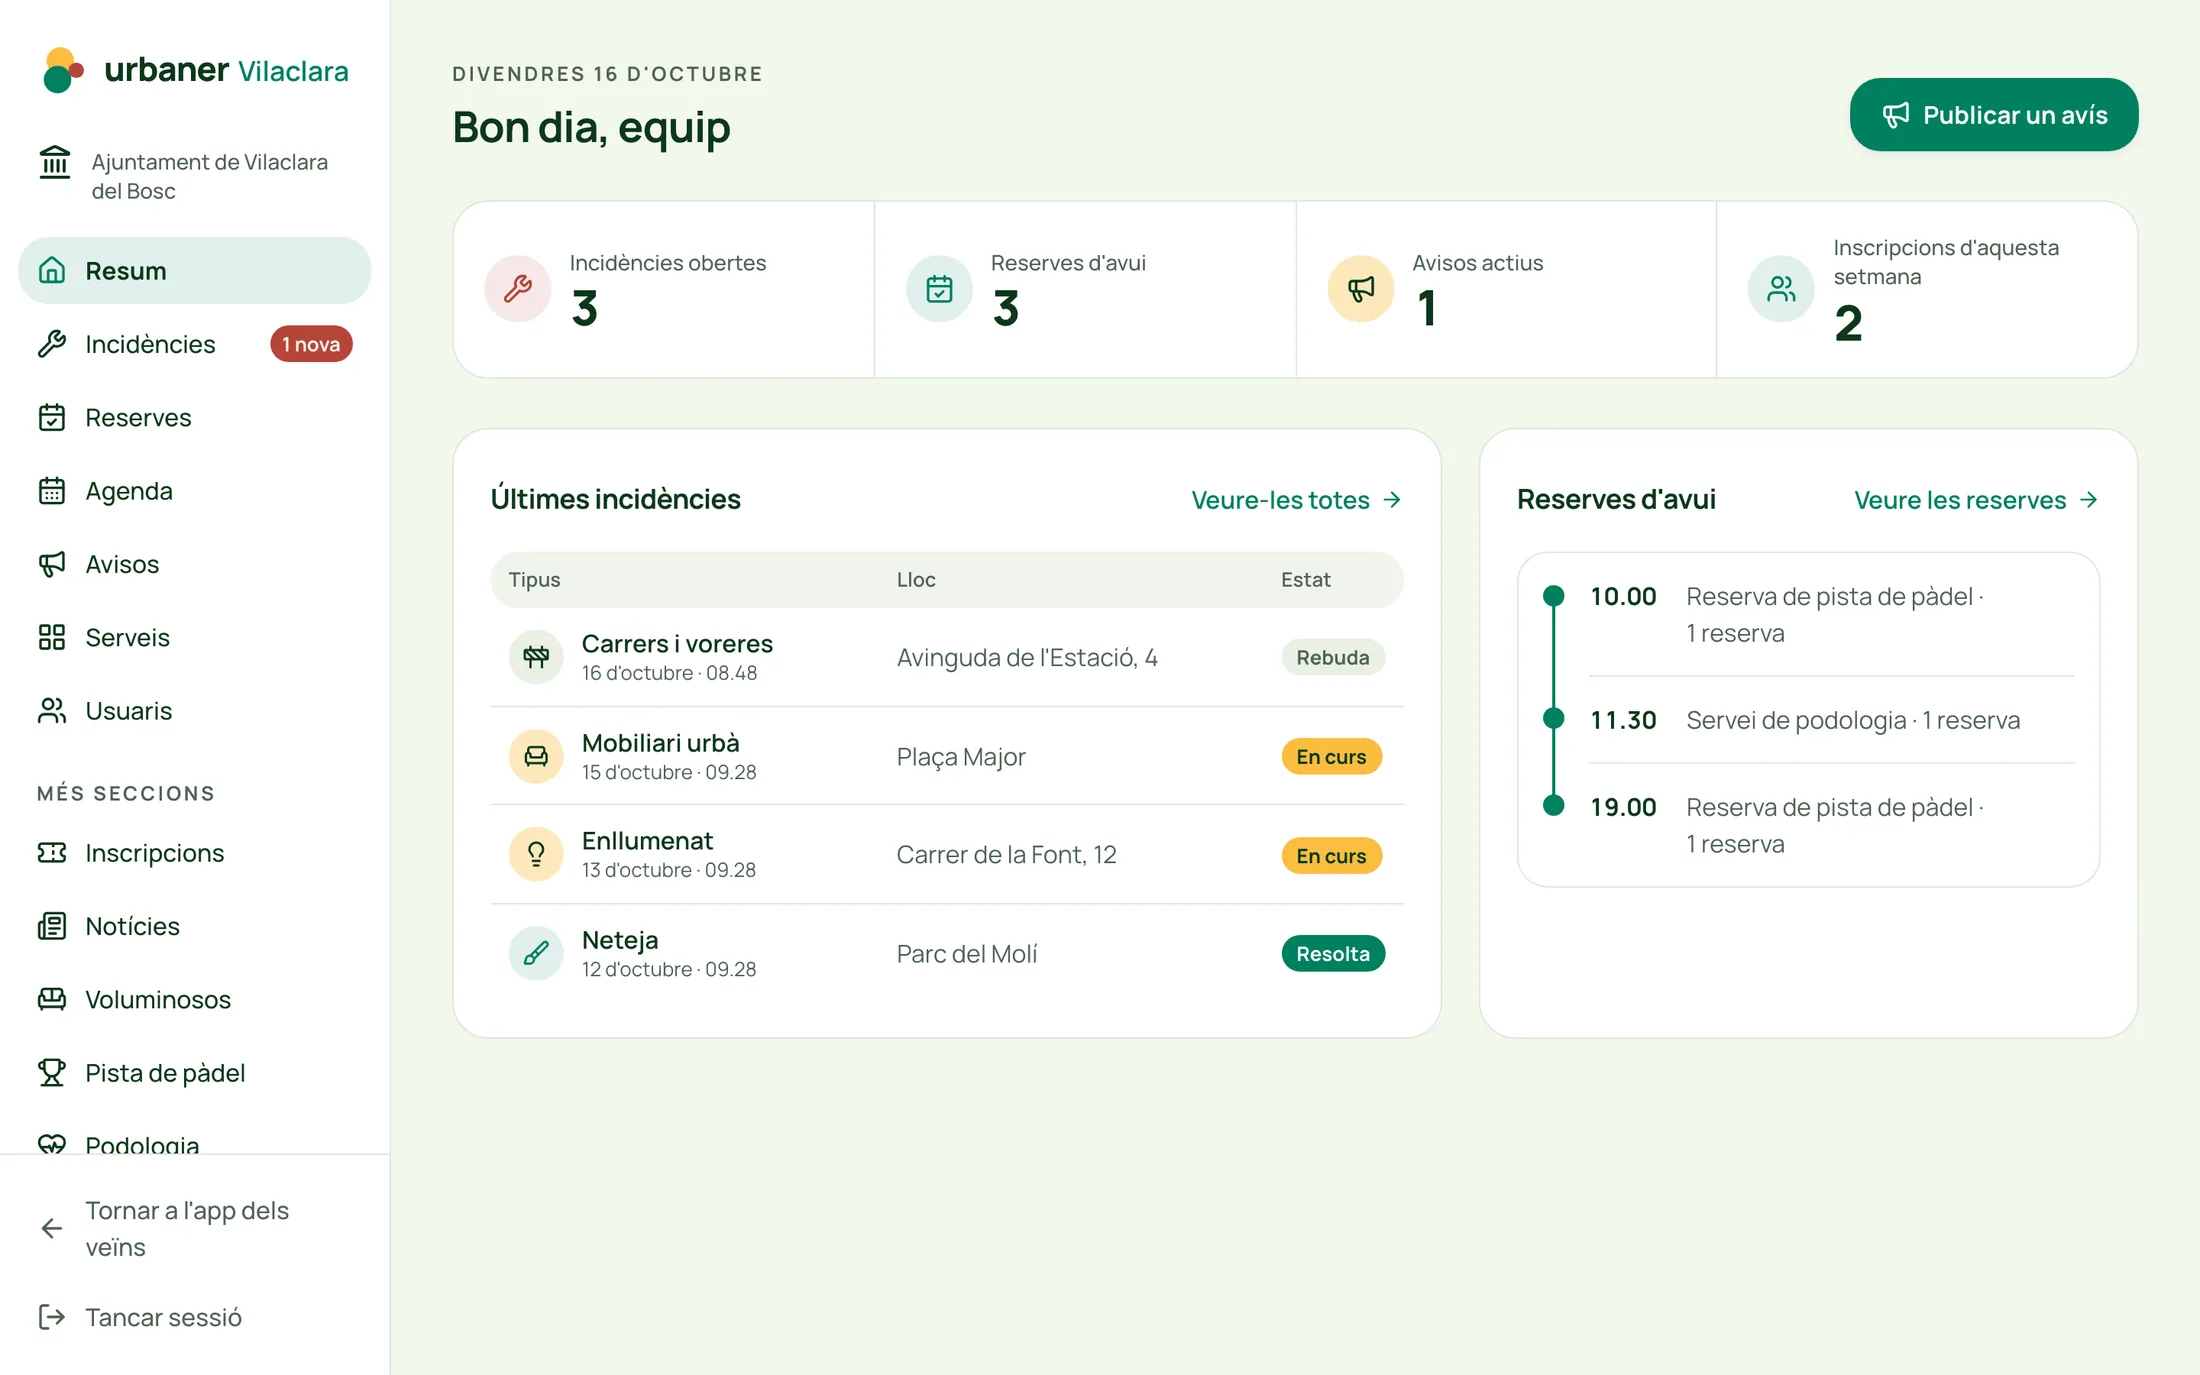Screen dimensions: 2200x1375
Task: Go to Inscripcions section
Action: (x=194, y=853)
